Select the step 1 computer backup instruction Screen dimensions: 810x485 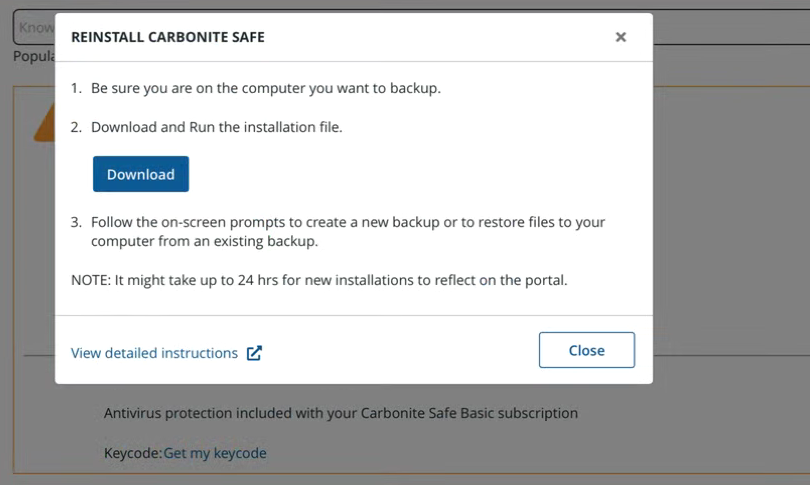pos(265,88)
